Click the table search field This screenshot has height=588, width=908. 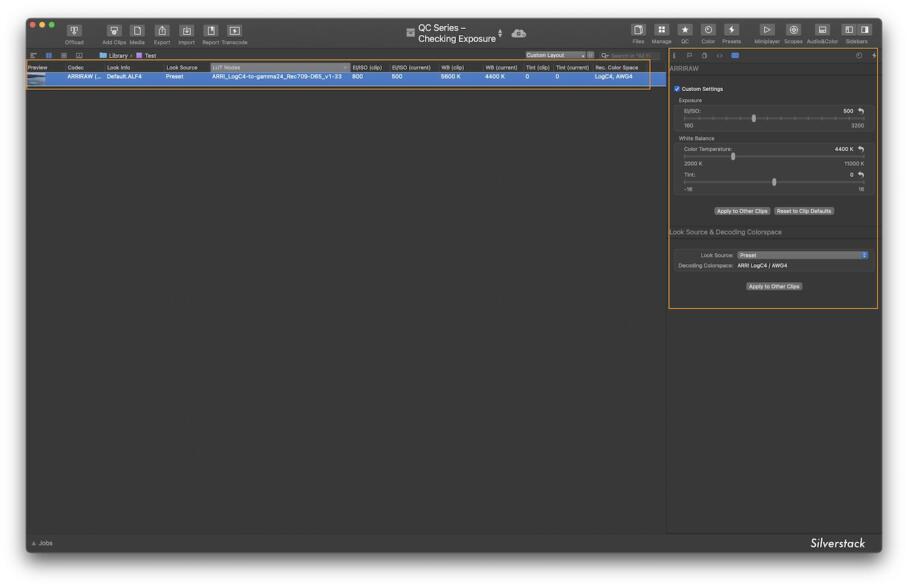click(x=629, y=56)
